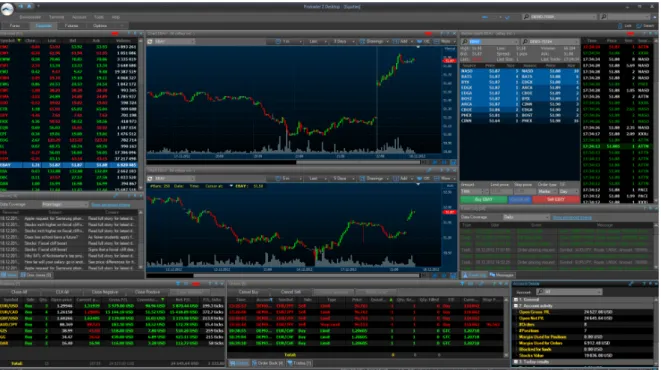
Task: Switch to the Messages tab
Action: 502,275
